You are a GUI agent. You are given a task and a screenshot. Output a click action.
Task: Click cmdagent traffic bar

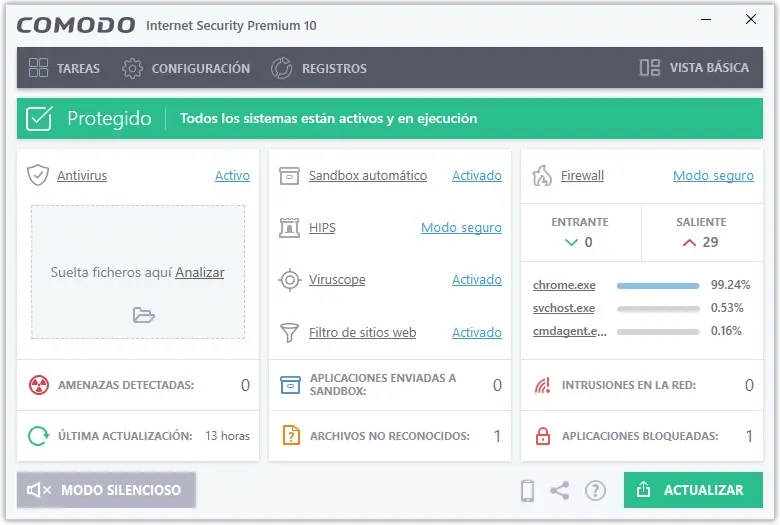tap(658, 332)
